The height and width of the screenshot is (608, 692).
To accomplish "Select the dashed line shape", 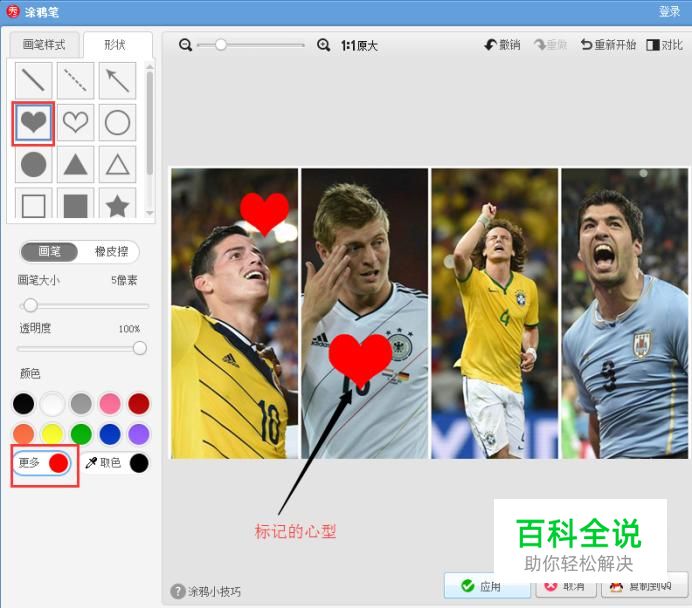I will (75, 80).
